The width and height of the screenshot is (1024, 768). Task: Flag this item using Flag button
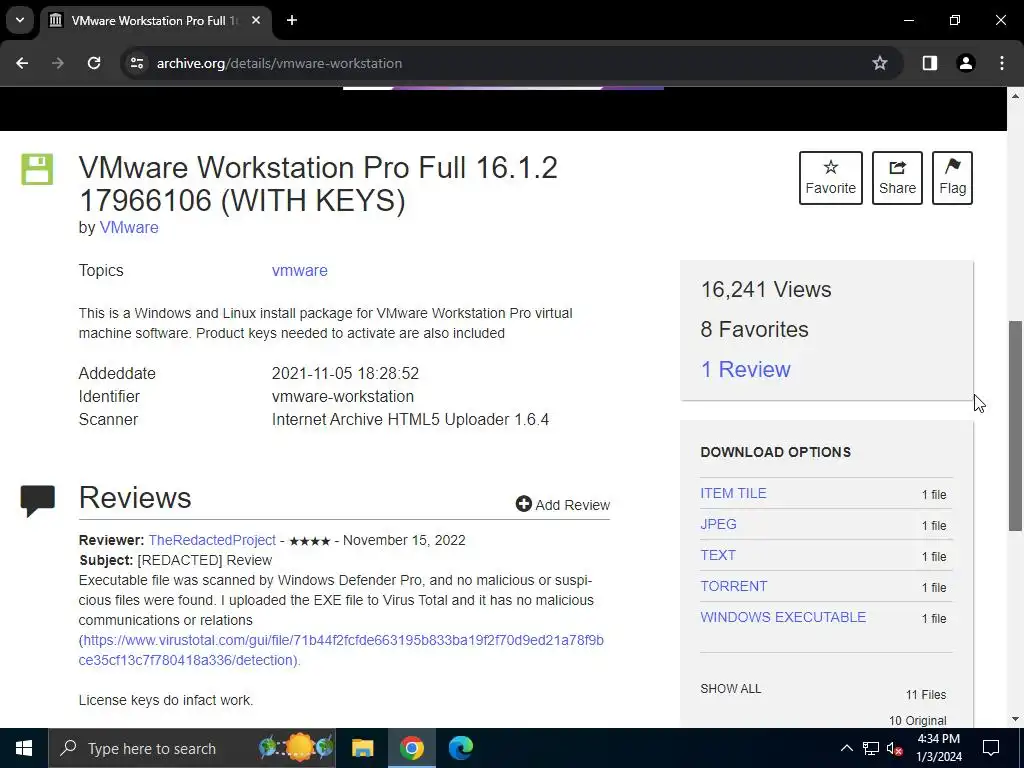tap(952, 178)
